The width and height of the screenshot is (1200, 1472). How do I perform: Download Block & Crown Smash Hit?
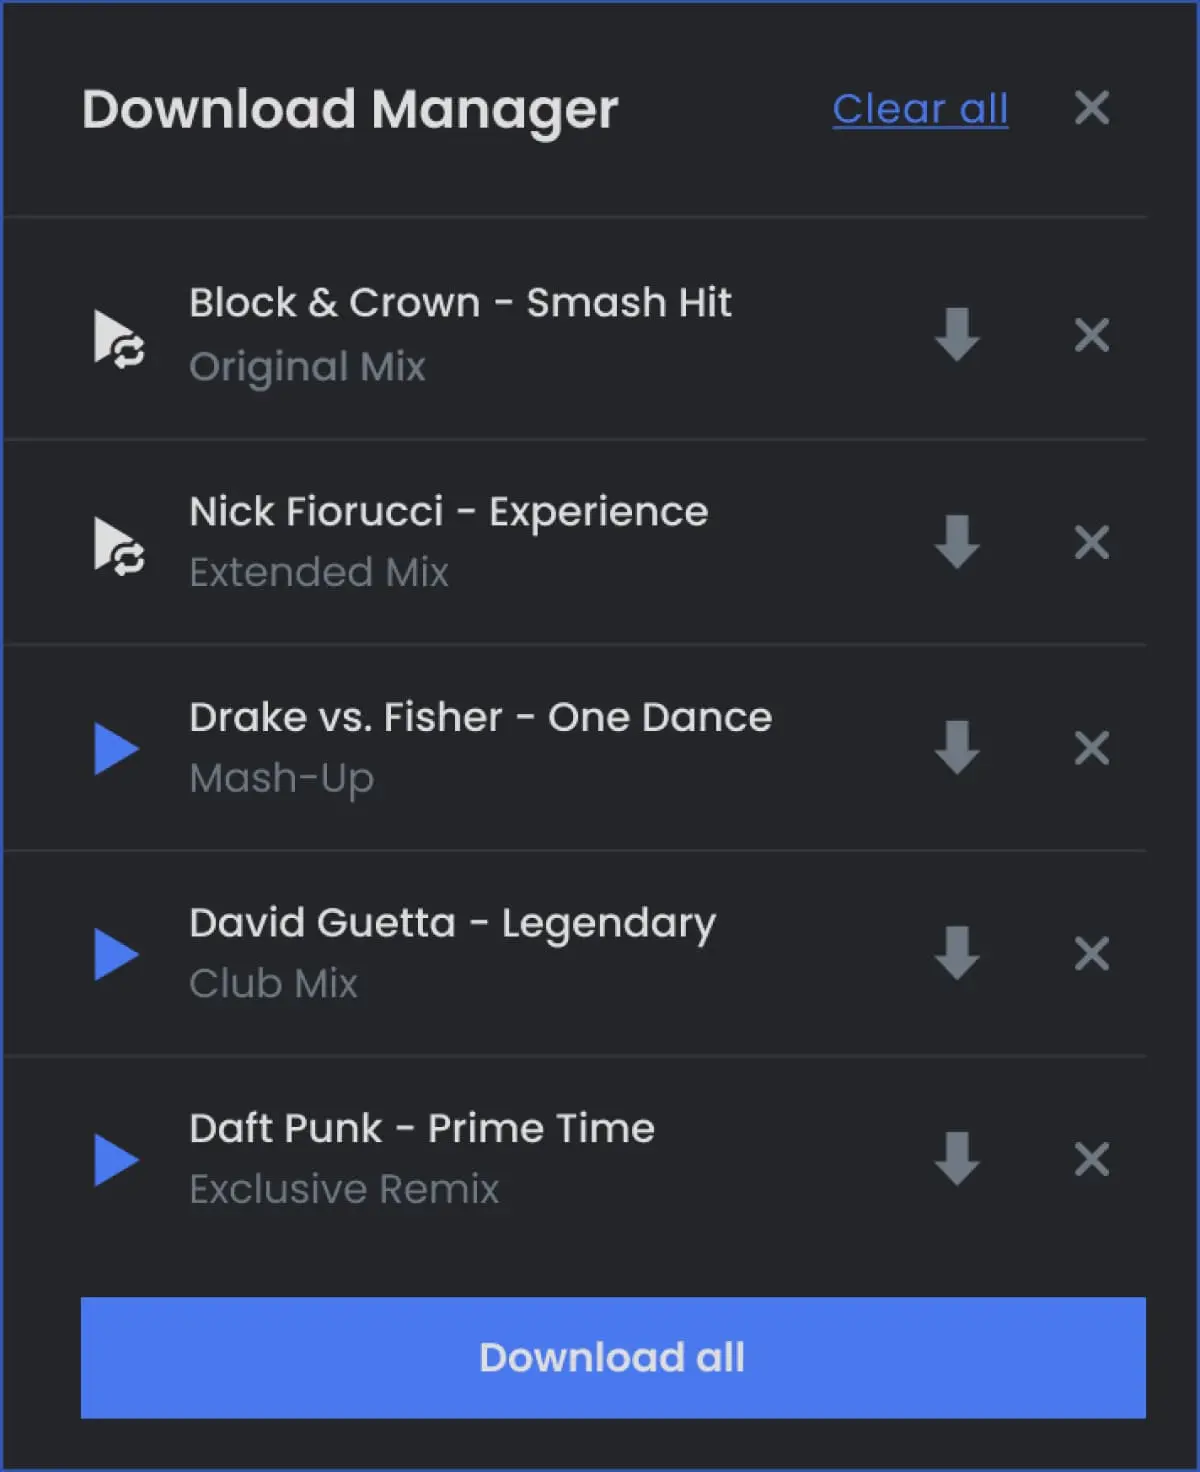[x=957, y=334]
